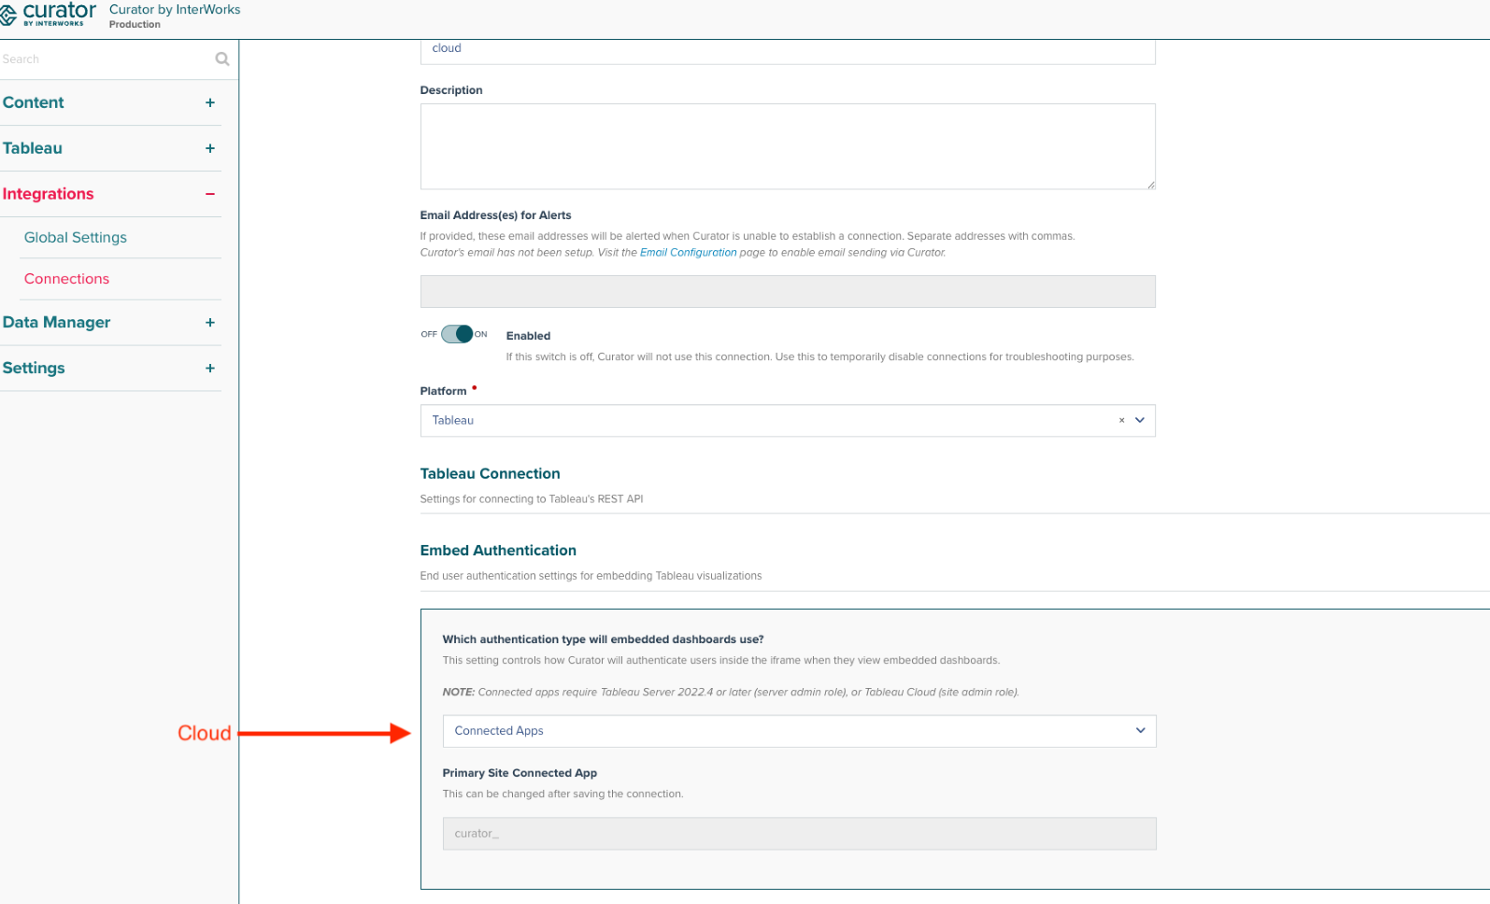This screenshot has height=904, width=1490.
Task: Click the 'Primary Site Connected App' label
Action: (520, 773)
